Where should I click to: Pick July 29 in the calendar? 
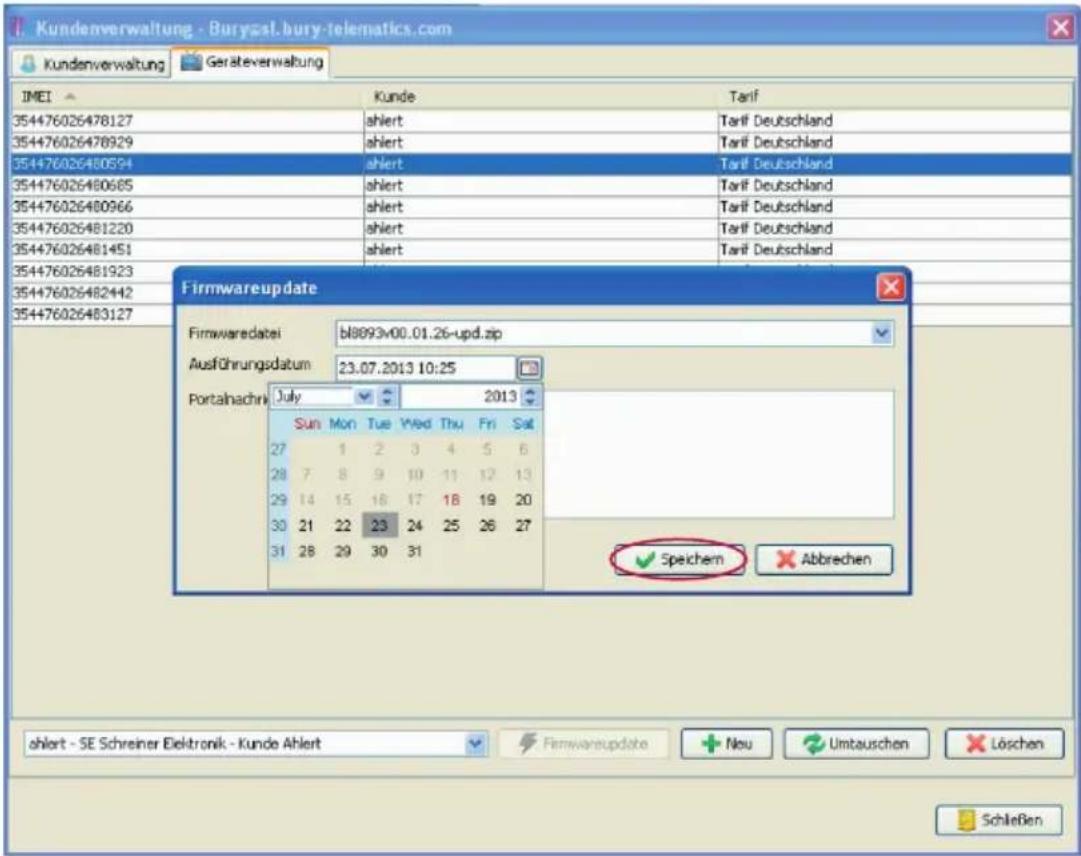click(343, 551)
